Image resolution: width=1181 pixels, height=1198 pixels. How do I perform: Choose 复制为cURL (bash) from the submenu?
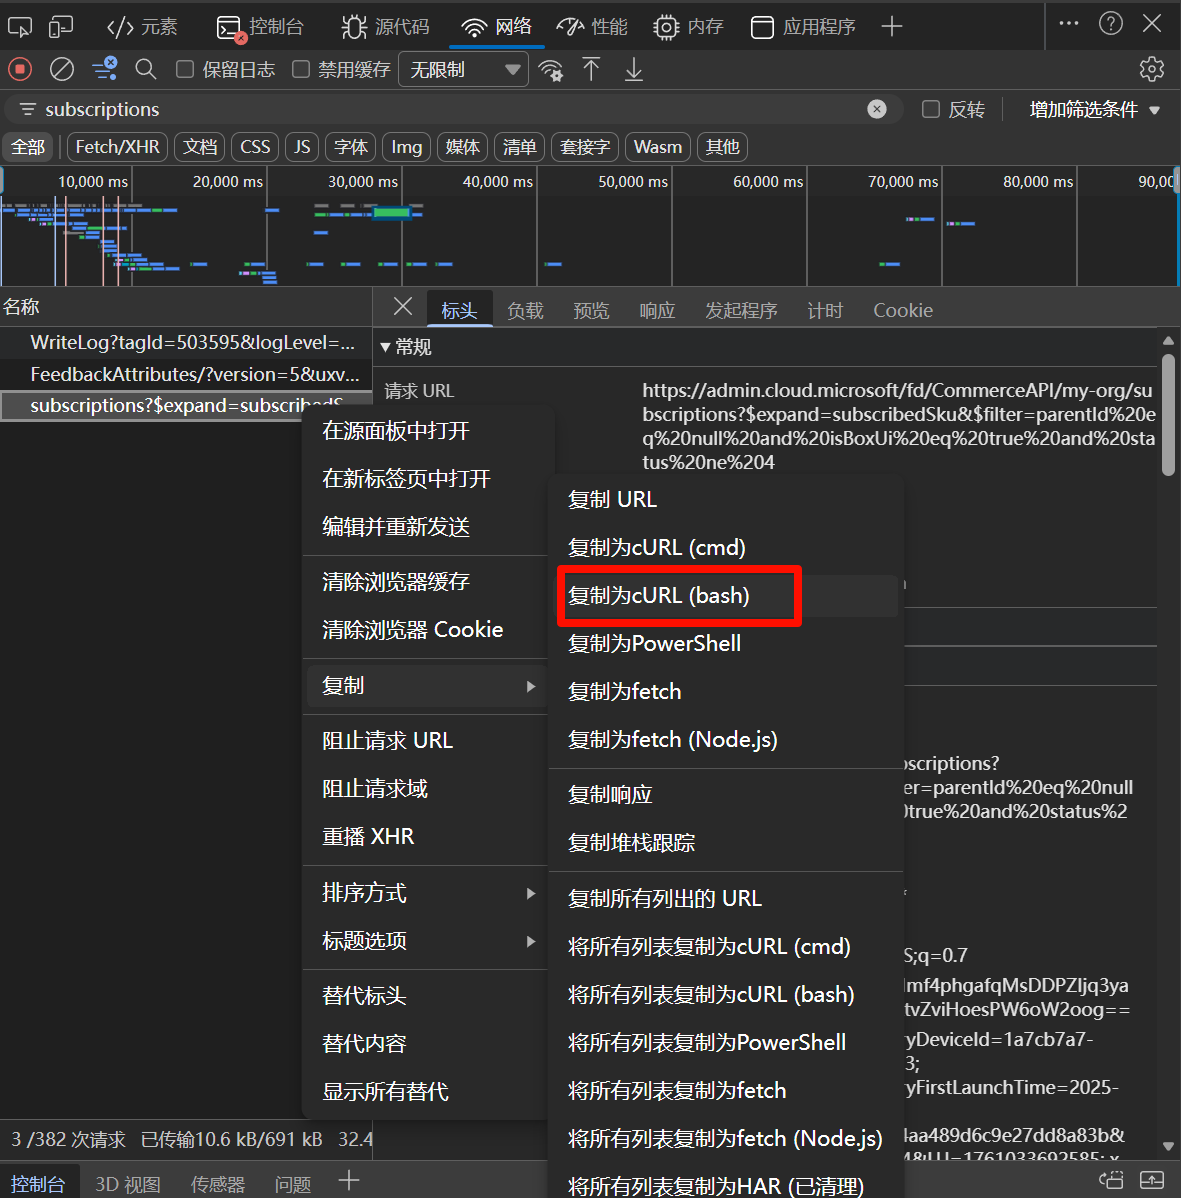[x=659, y=596]
